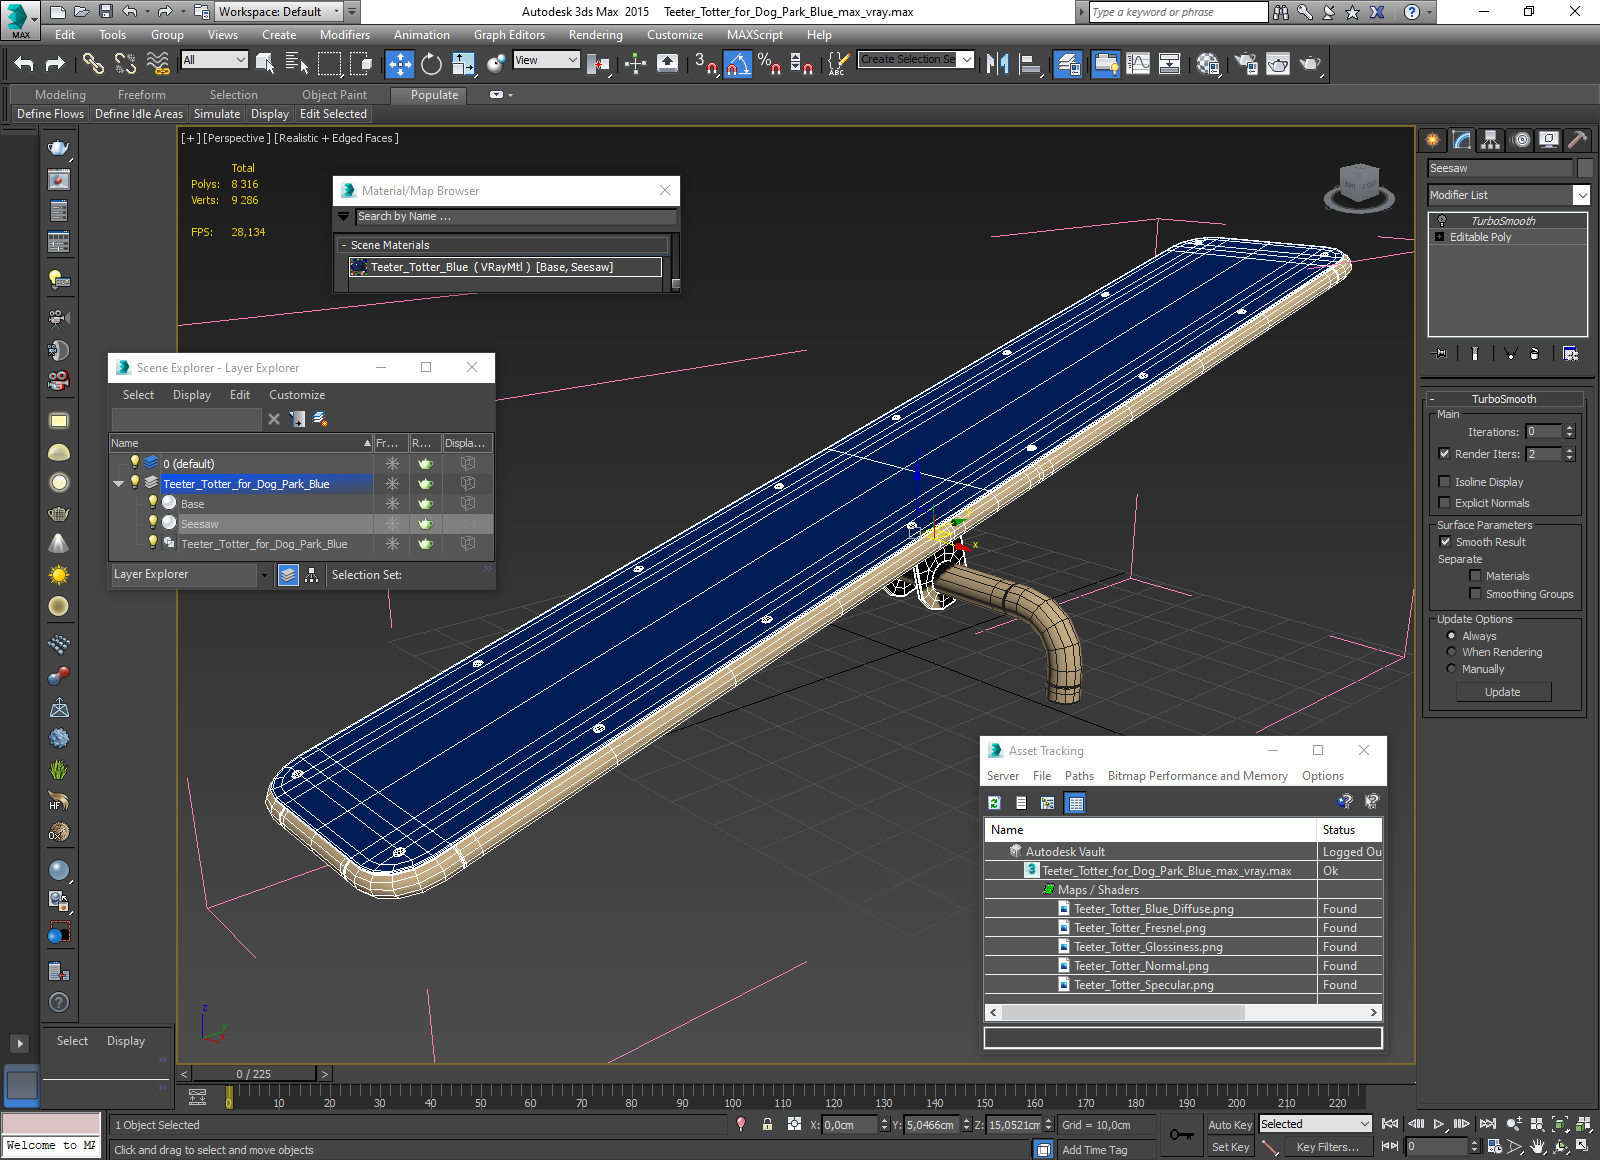Viewport: 1600px width, 1160px height.
Task: Click Update button in TurboSmooth
Action: 1502,692
